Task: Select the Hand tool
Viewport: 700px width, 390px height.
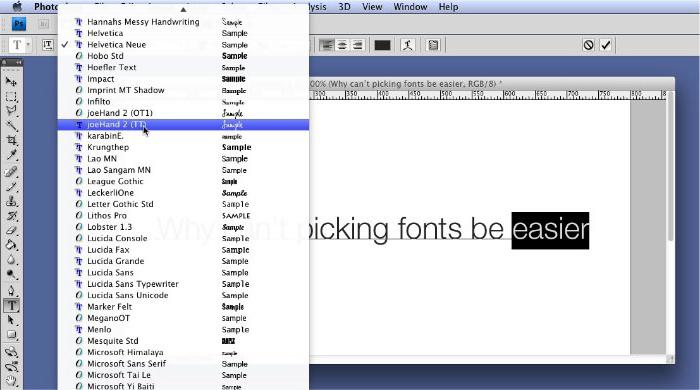Action: pos(11,381)
